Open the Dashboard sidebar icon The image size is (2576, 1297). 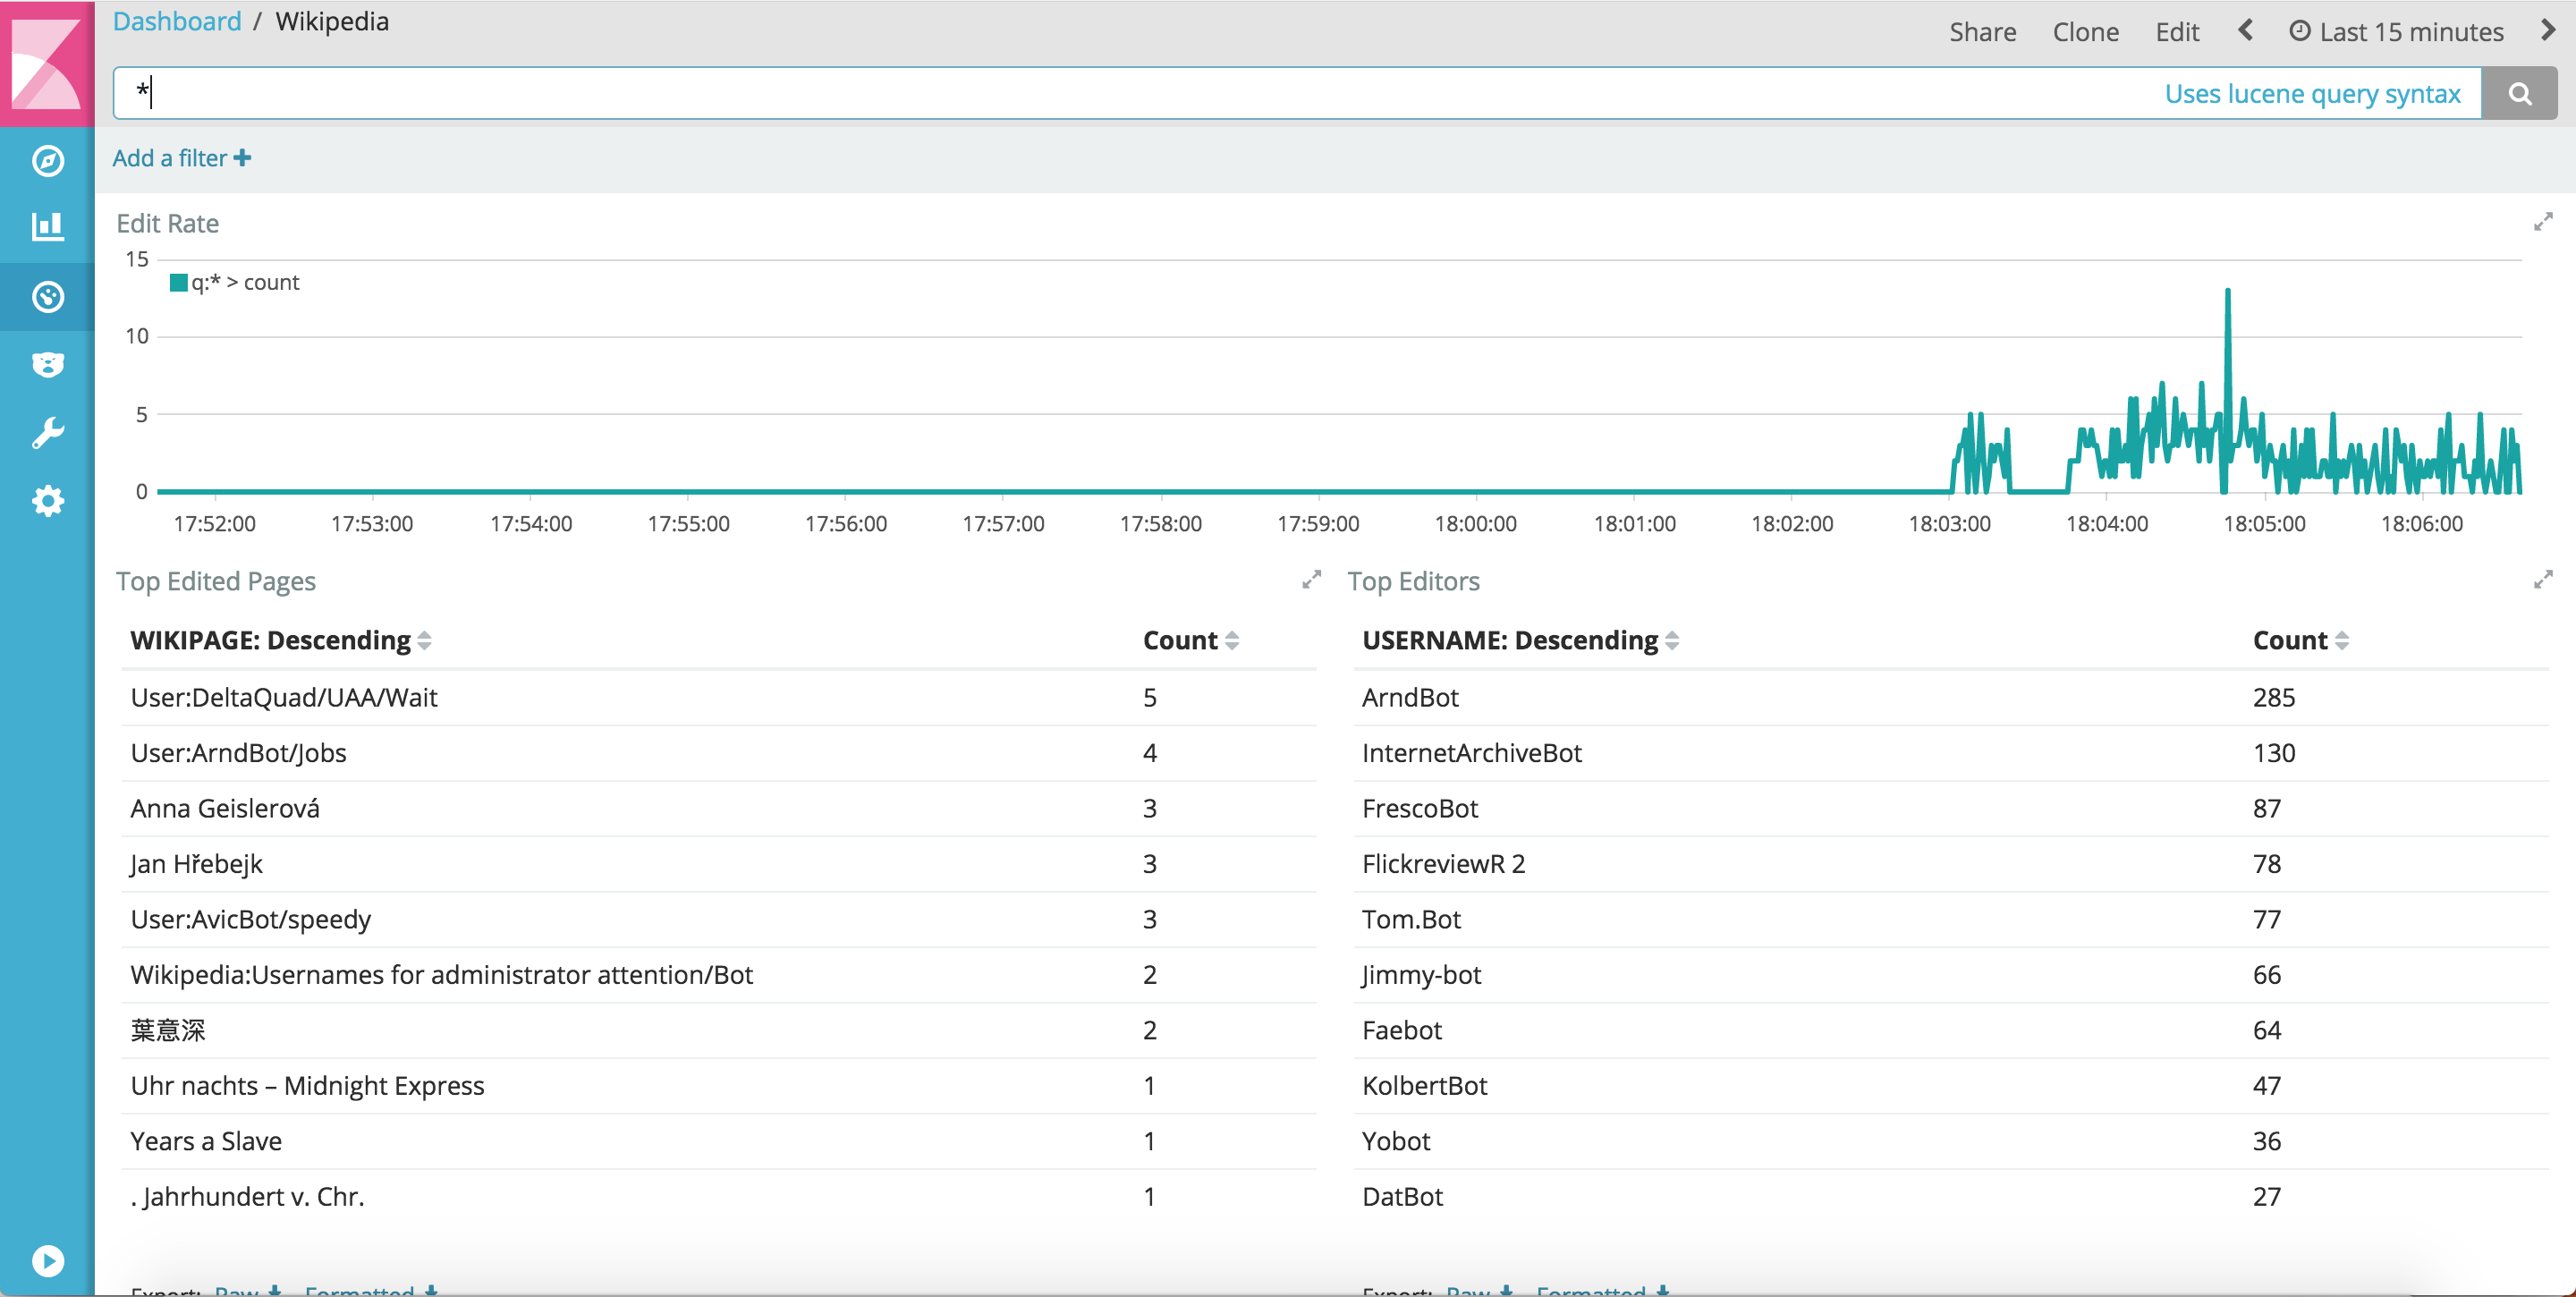47,297
